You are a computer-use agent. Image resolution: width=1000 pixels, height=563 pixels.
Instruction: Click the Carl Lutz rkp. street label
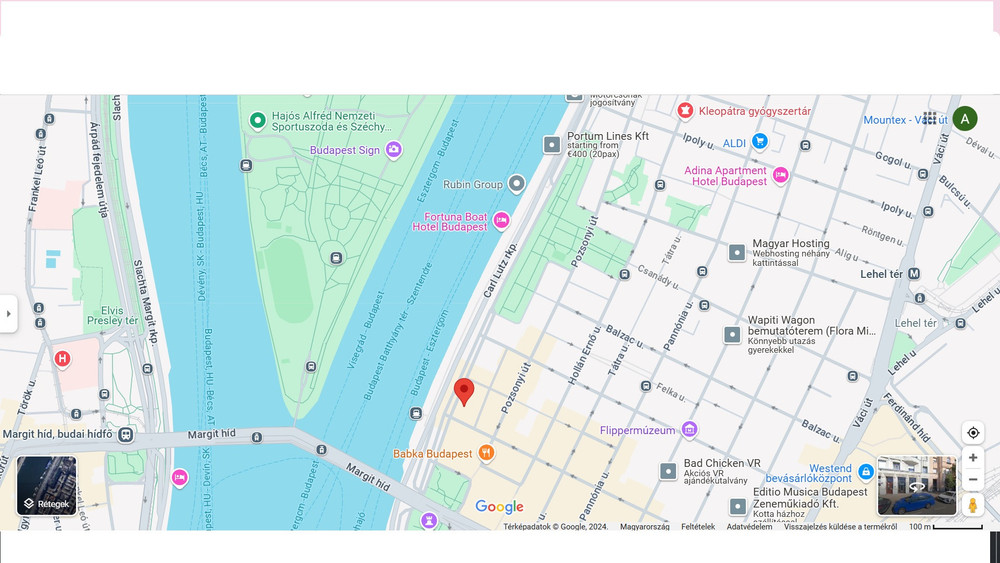pyautogui.click(x=499, y=270)
